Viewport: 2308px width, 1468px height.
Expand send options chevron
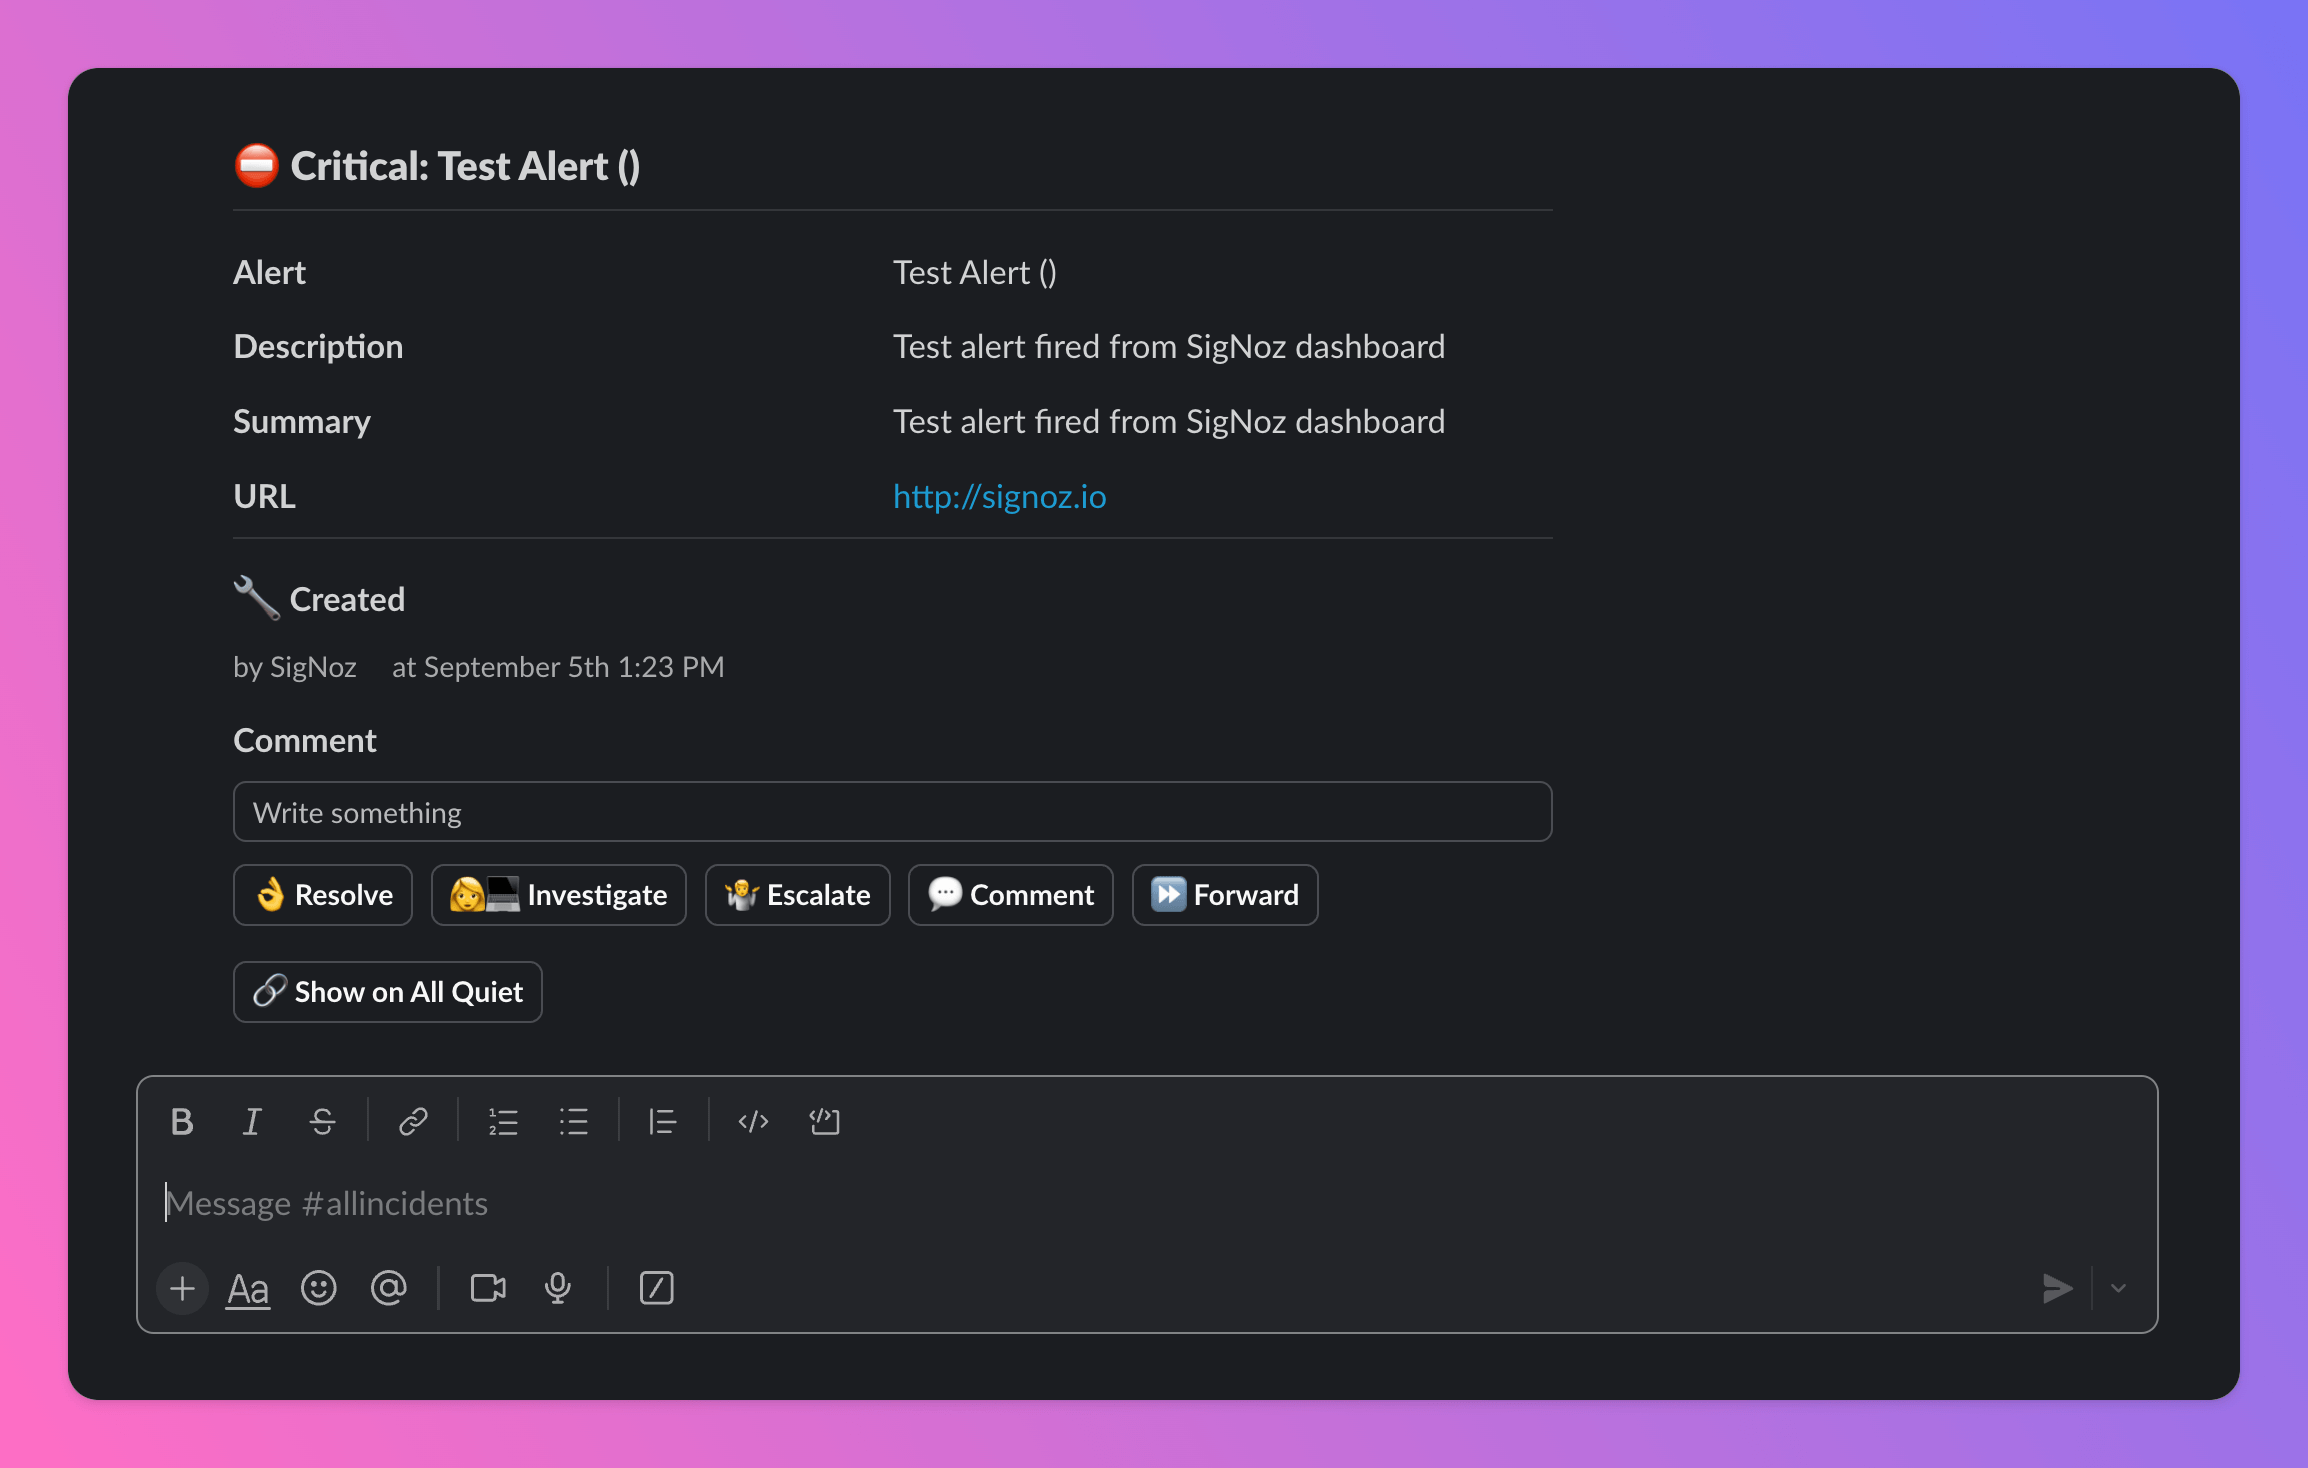2118,1288
